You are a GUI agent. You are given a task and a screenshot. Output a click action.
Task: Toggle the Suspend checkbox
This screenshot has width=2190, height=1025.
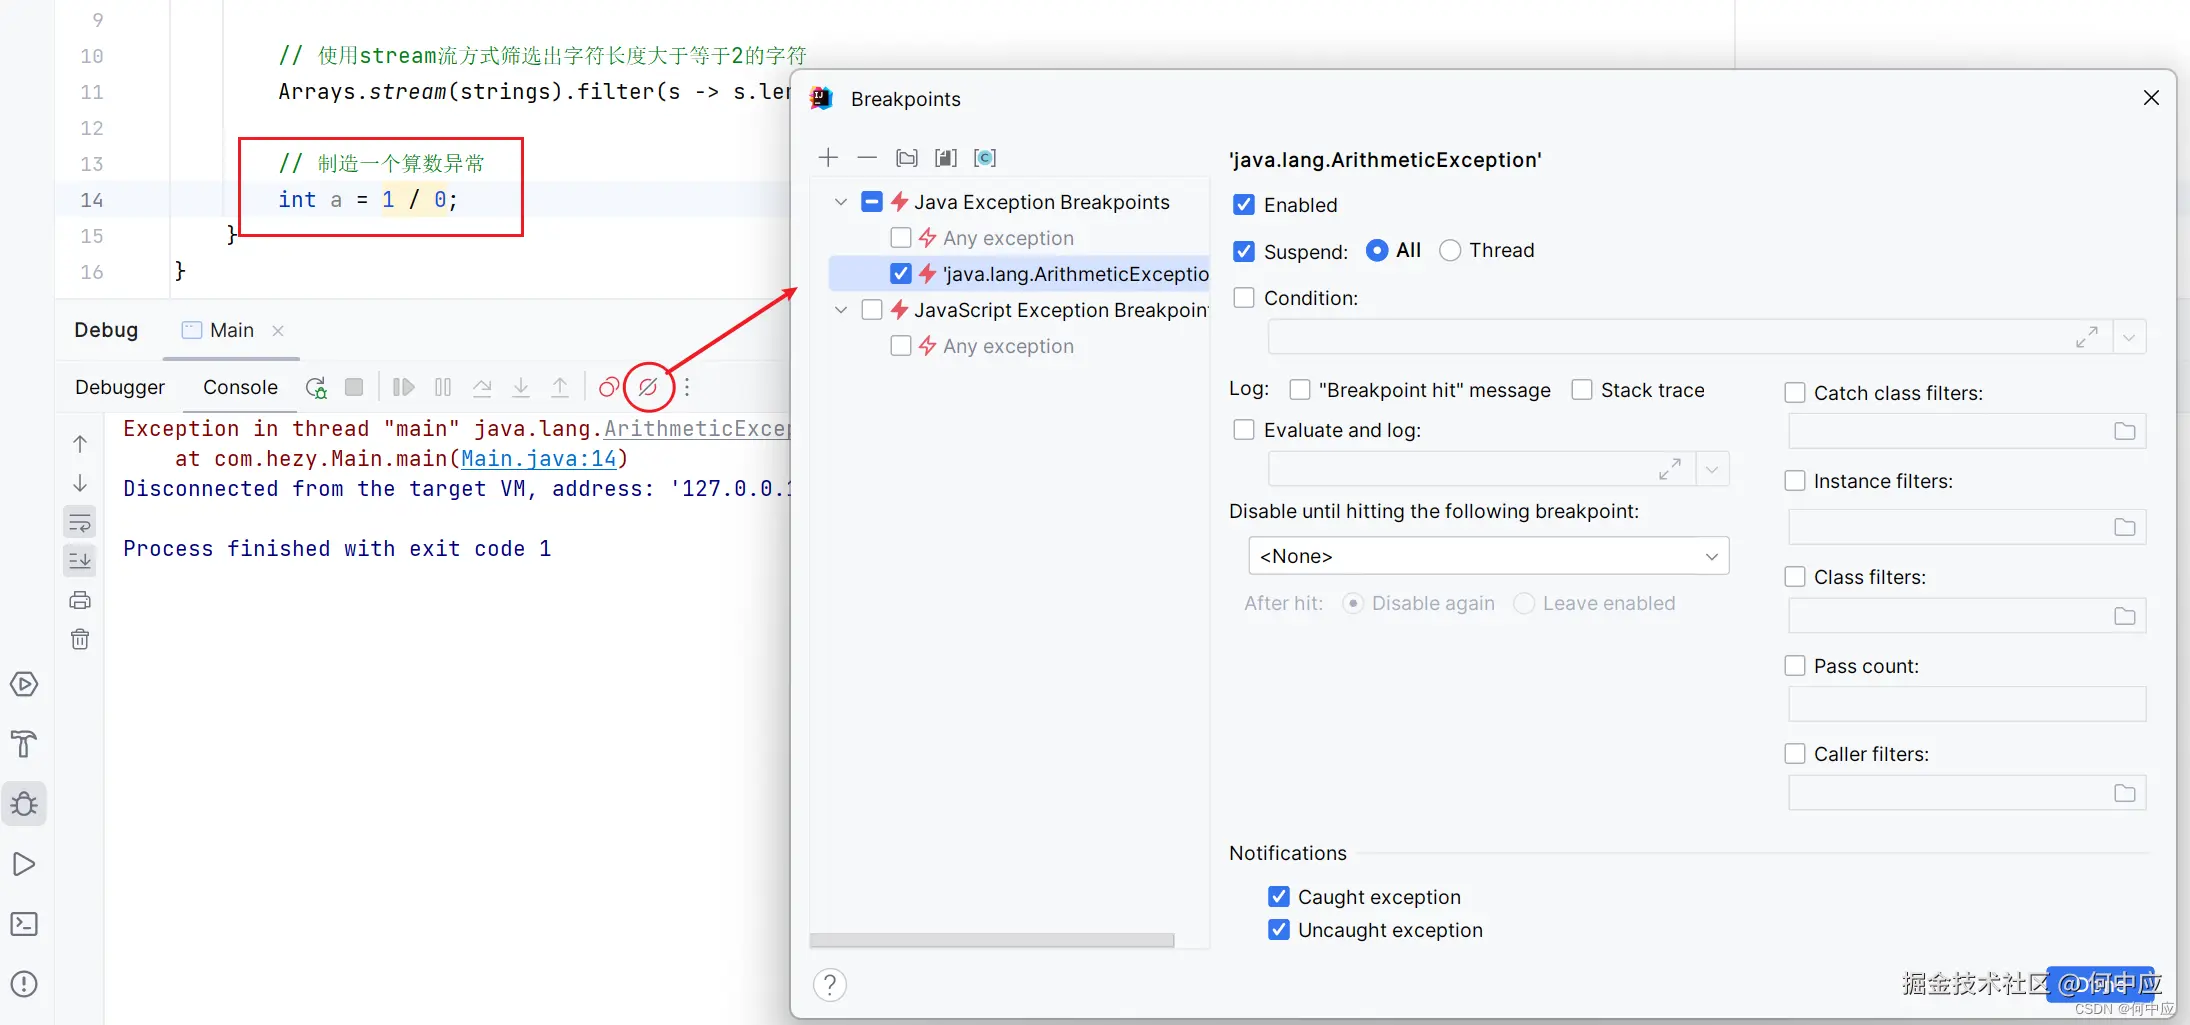pos(1244,251)
